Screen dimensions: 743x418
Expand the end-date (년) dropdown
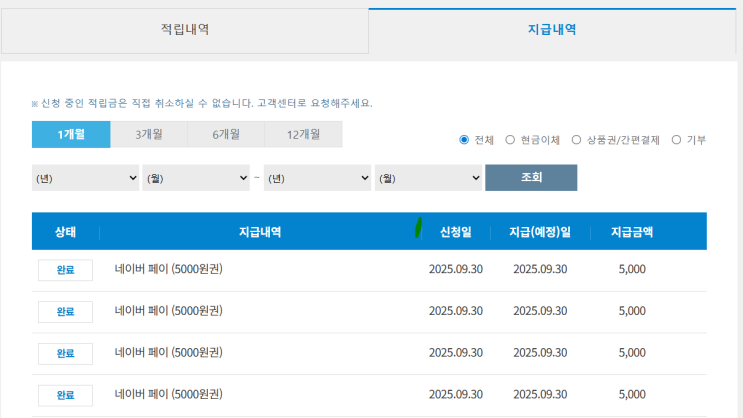click(x=317, y=178)
